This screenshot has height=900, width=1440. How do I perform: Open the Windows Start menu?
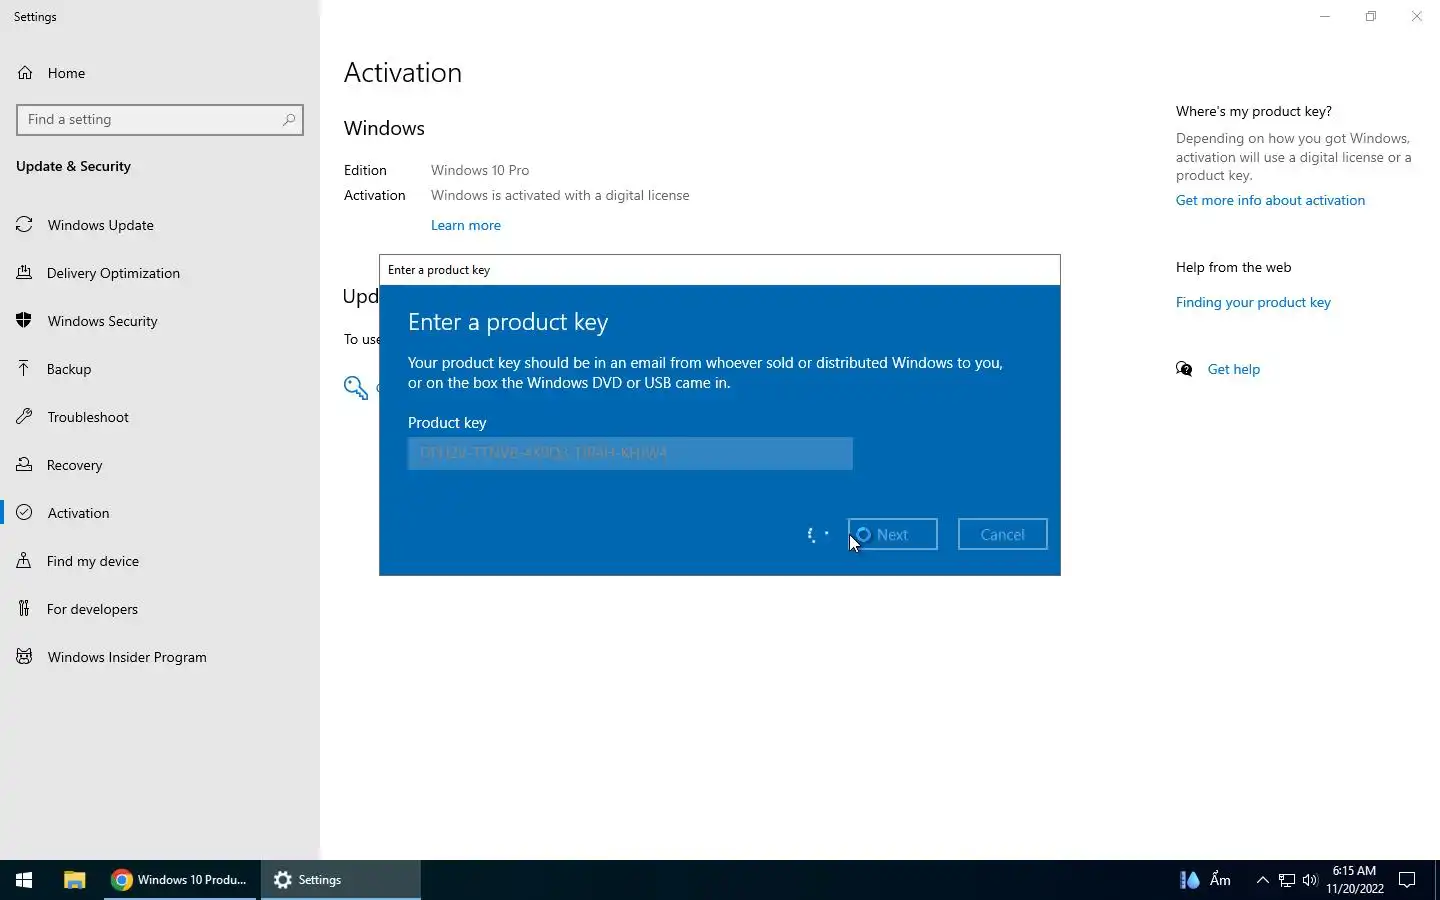(24, 880)
